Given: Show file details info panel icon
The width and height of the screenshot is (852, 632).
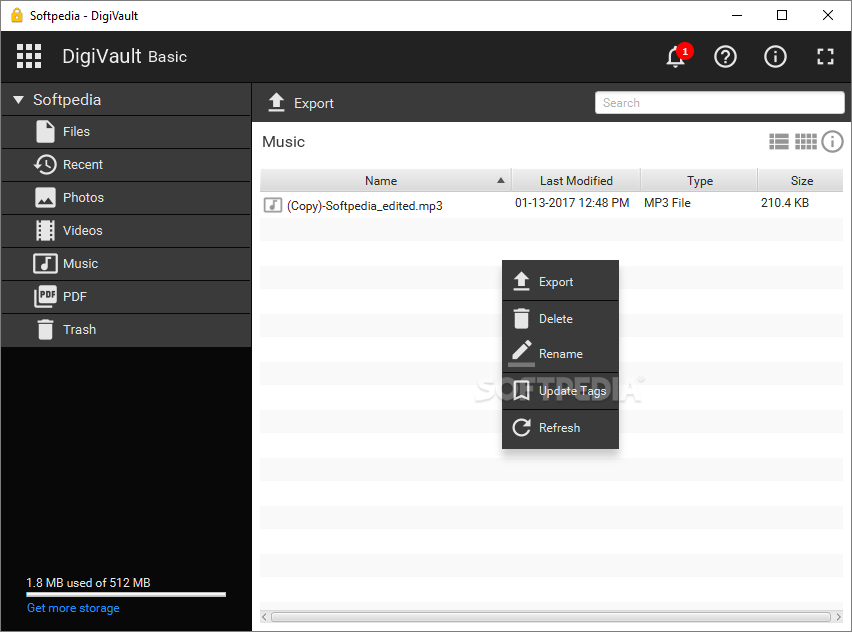Looking at the screenshot, I should [x=832, y=142].
